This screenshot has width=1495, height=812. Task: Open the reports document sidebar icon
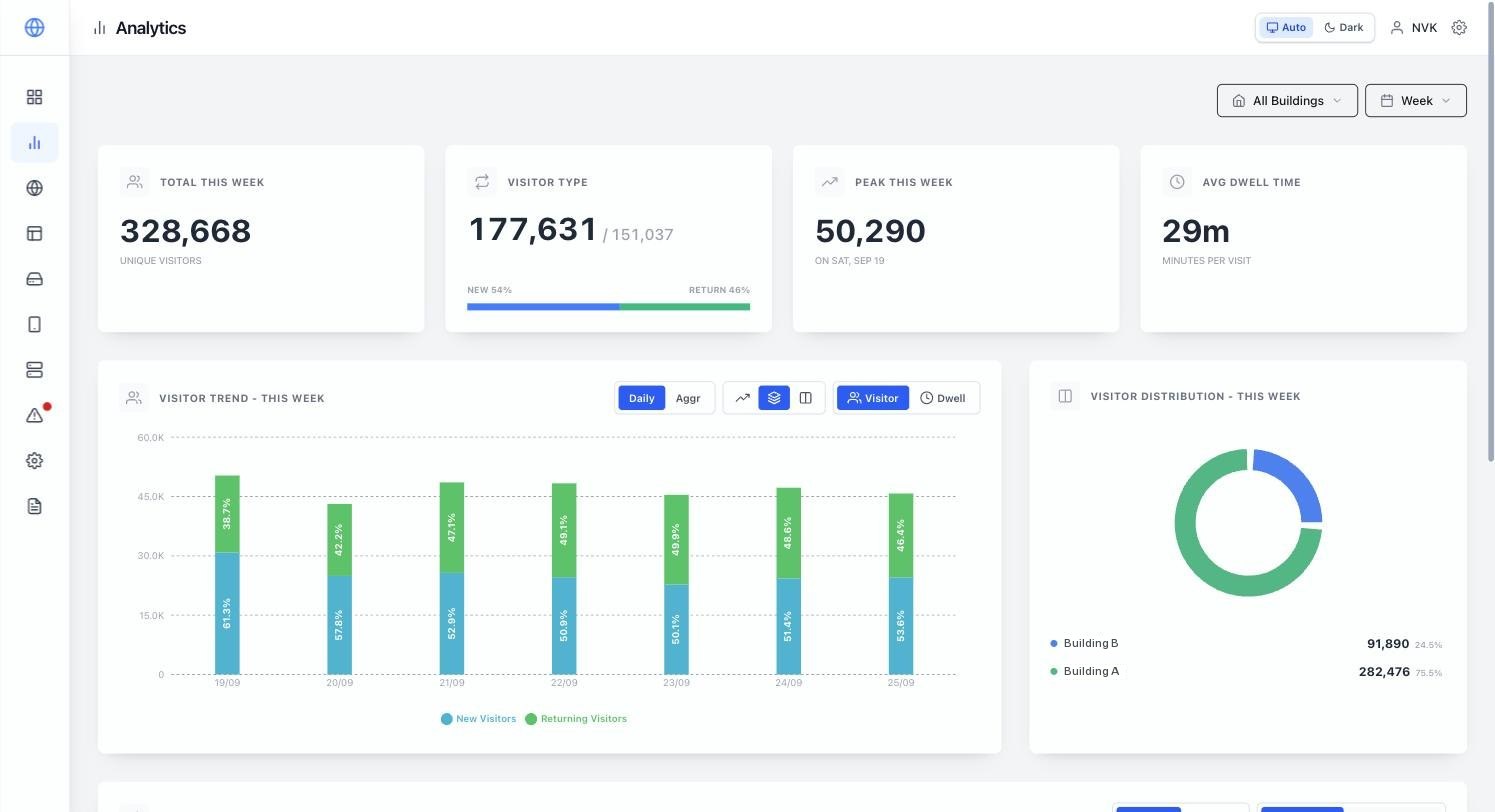point(34,506)
